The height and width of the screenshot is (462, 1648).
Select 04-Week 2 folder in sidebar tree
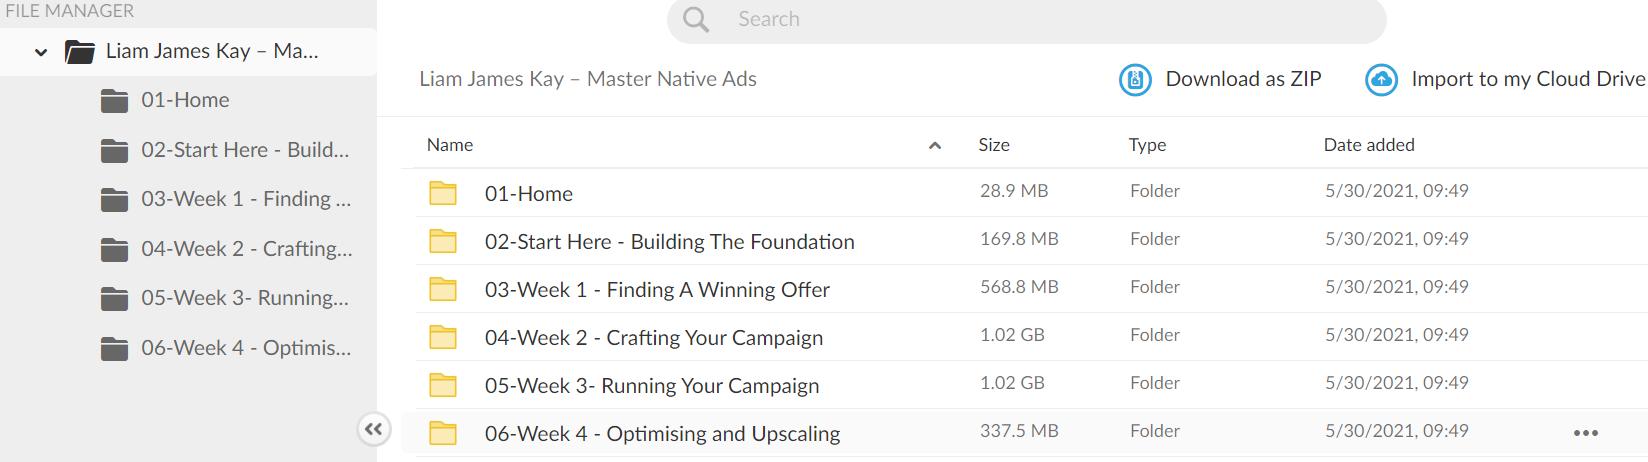(x=247, y=249)
